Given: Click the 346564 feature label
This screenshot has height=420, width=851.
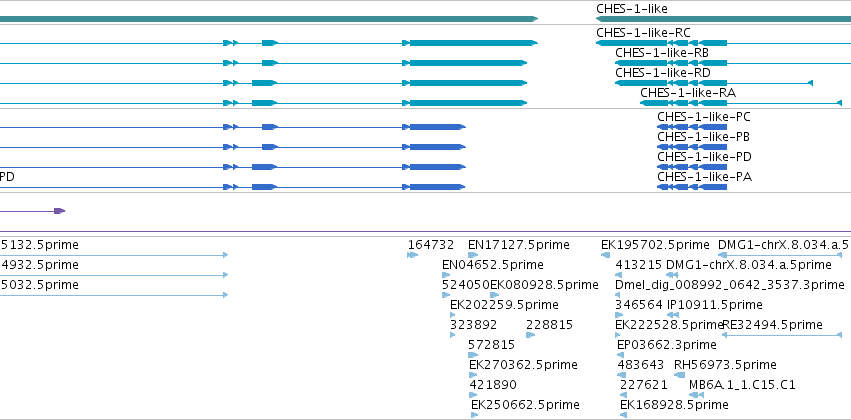Looking at the screenshot, I should (639, 305).
